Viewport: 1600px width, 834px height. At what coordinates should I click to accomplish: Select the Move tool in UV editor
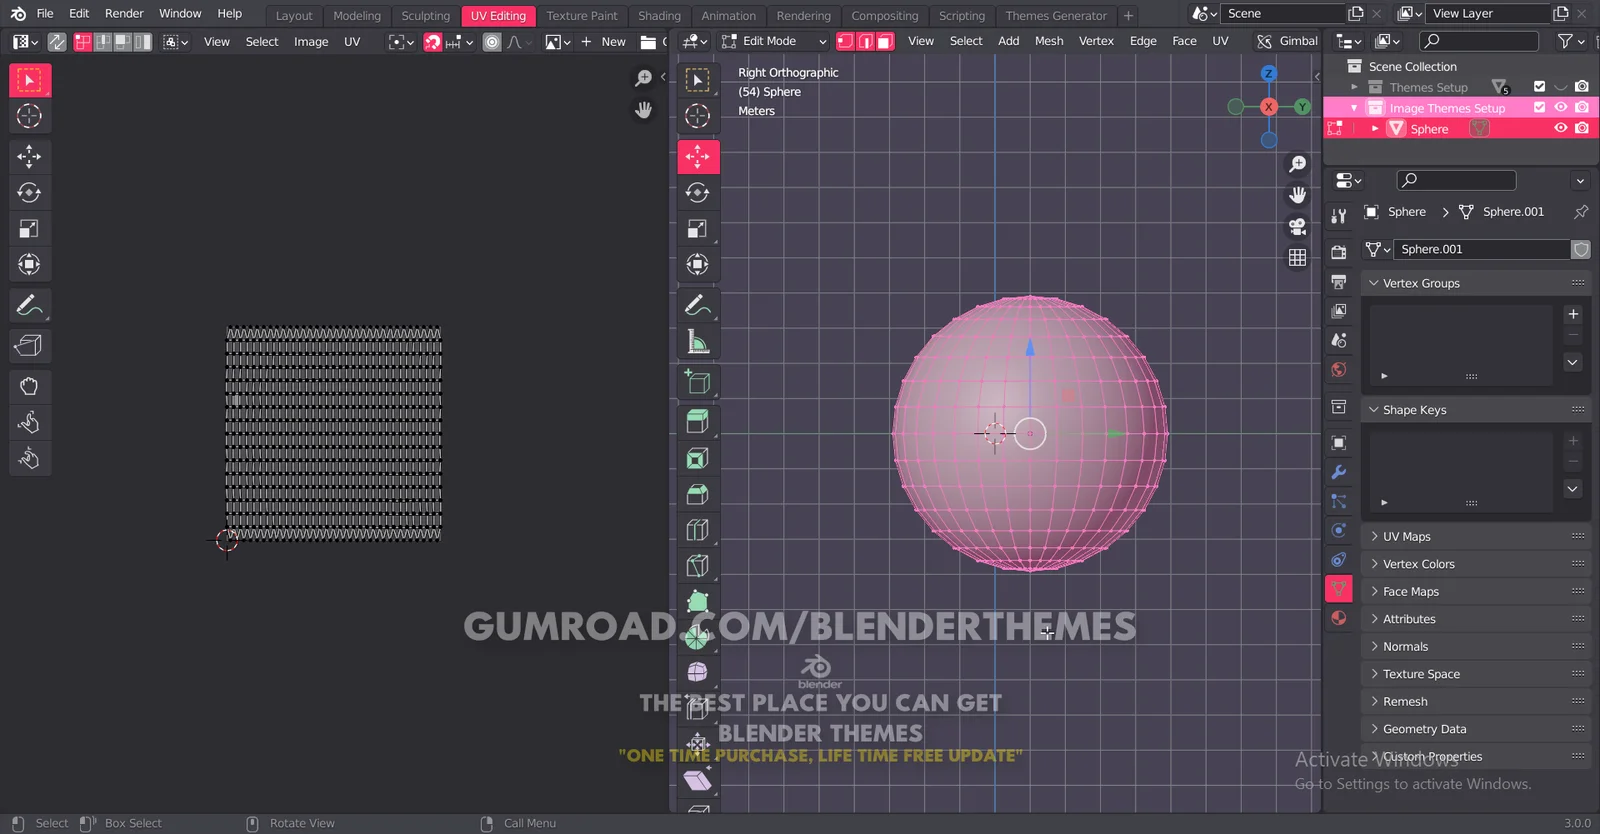(29, 156)
